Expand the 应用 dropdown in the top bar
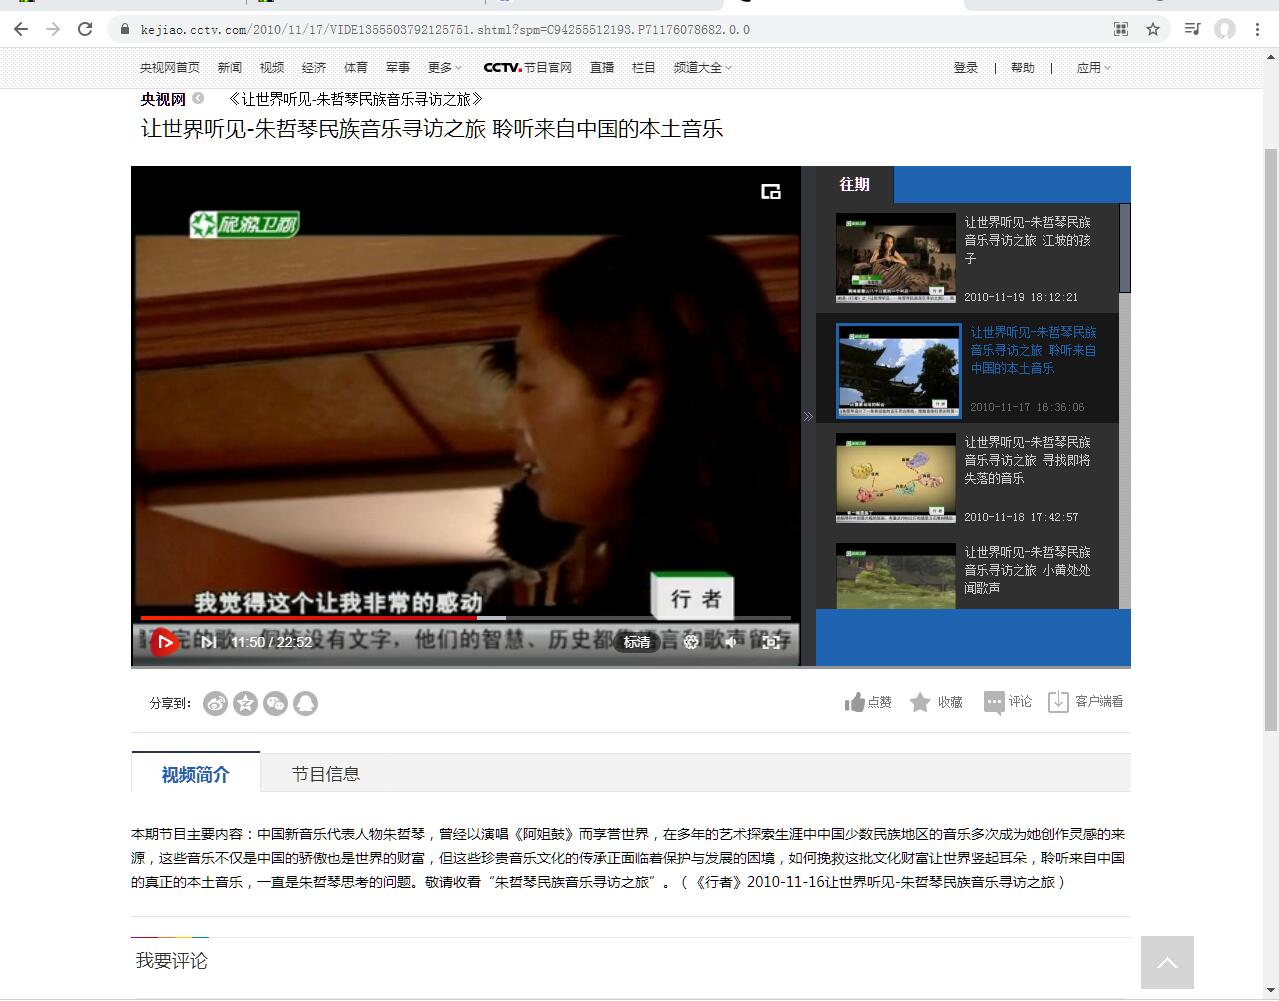The height and width of the screenshot is (1001, 1279). click(x=1093, y=67)
